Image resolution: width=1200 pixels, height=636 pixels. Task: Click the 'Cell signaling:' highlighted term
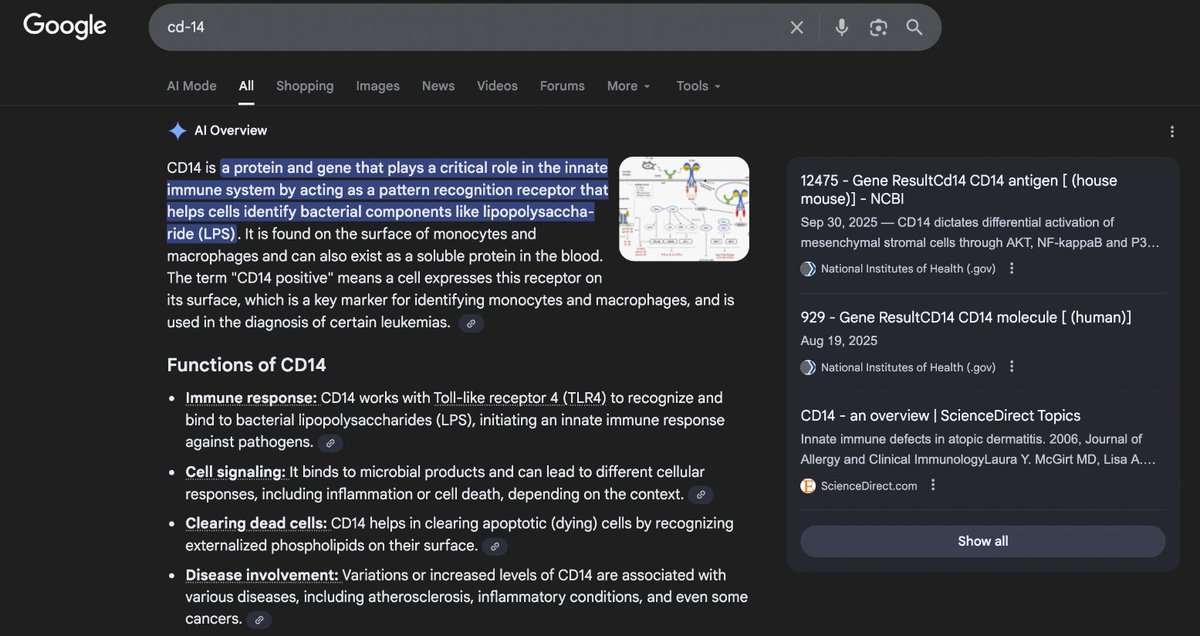click(x=235, y=472)
